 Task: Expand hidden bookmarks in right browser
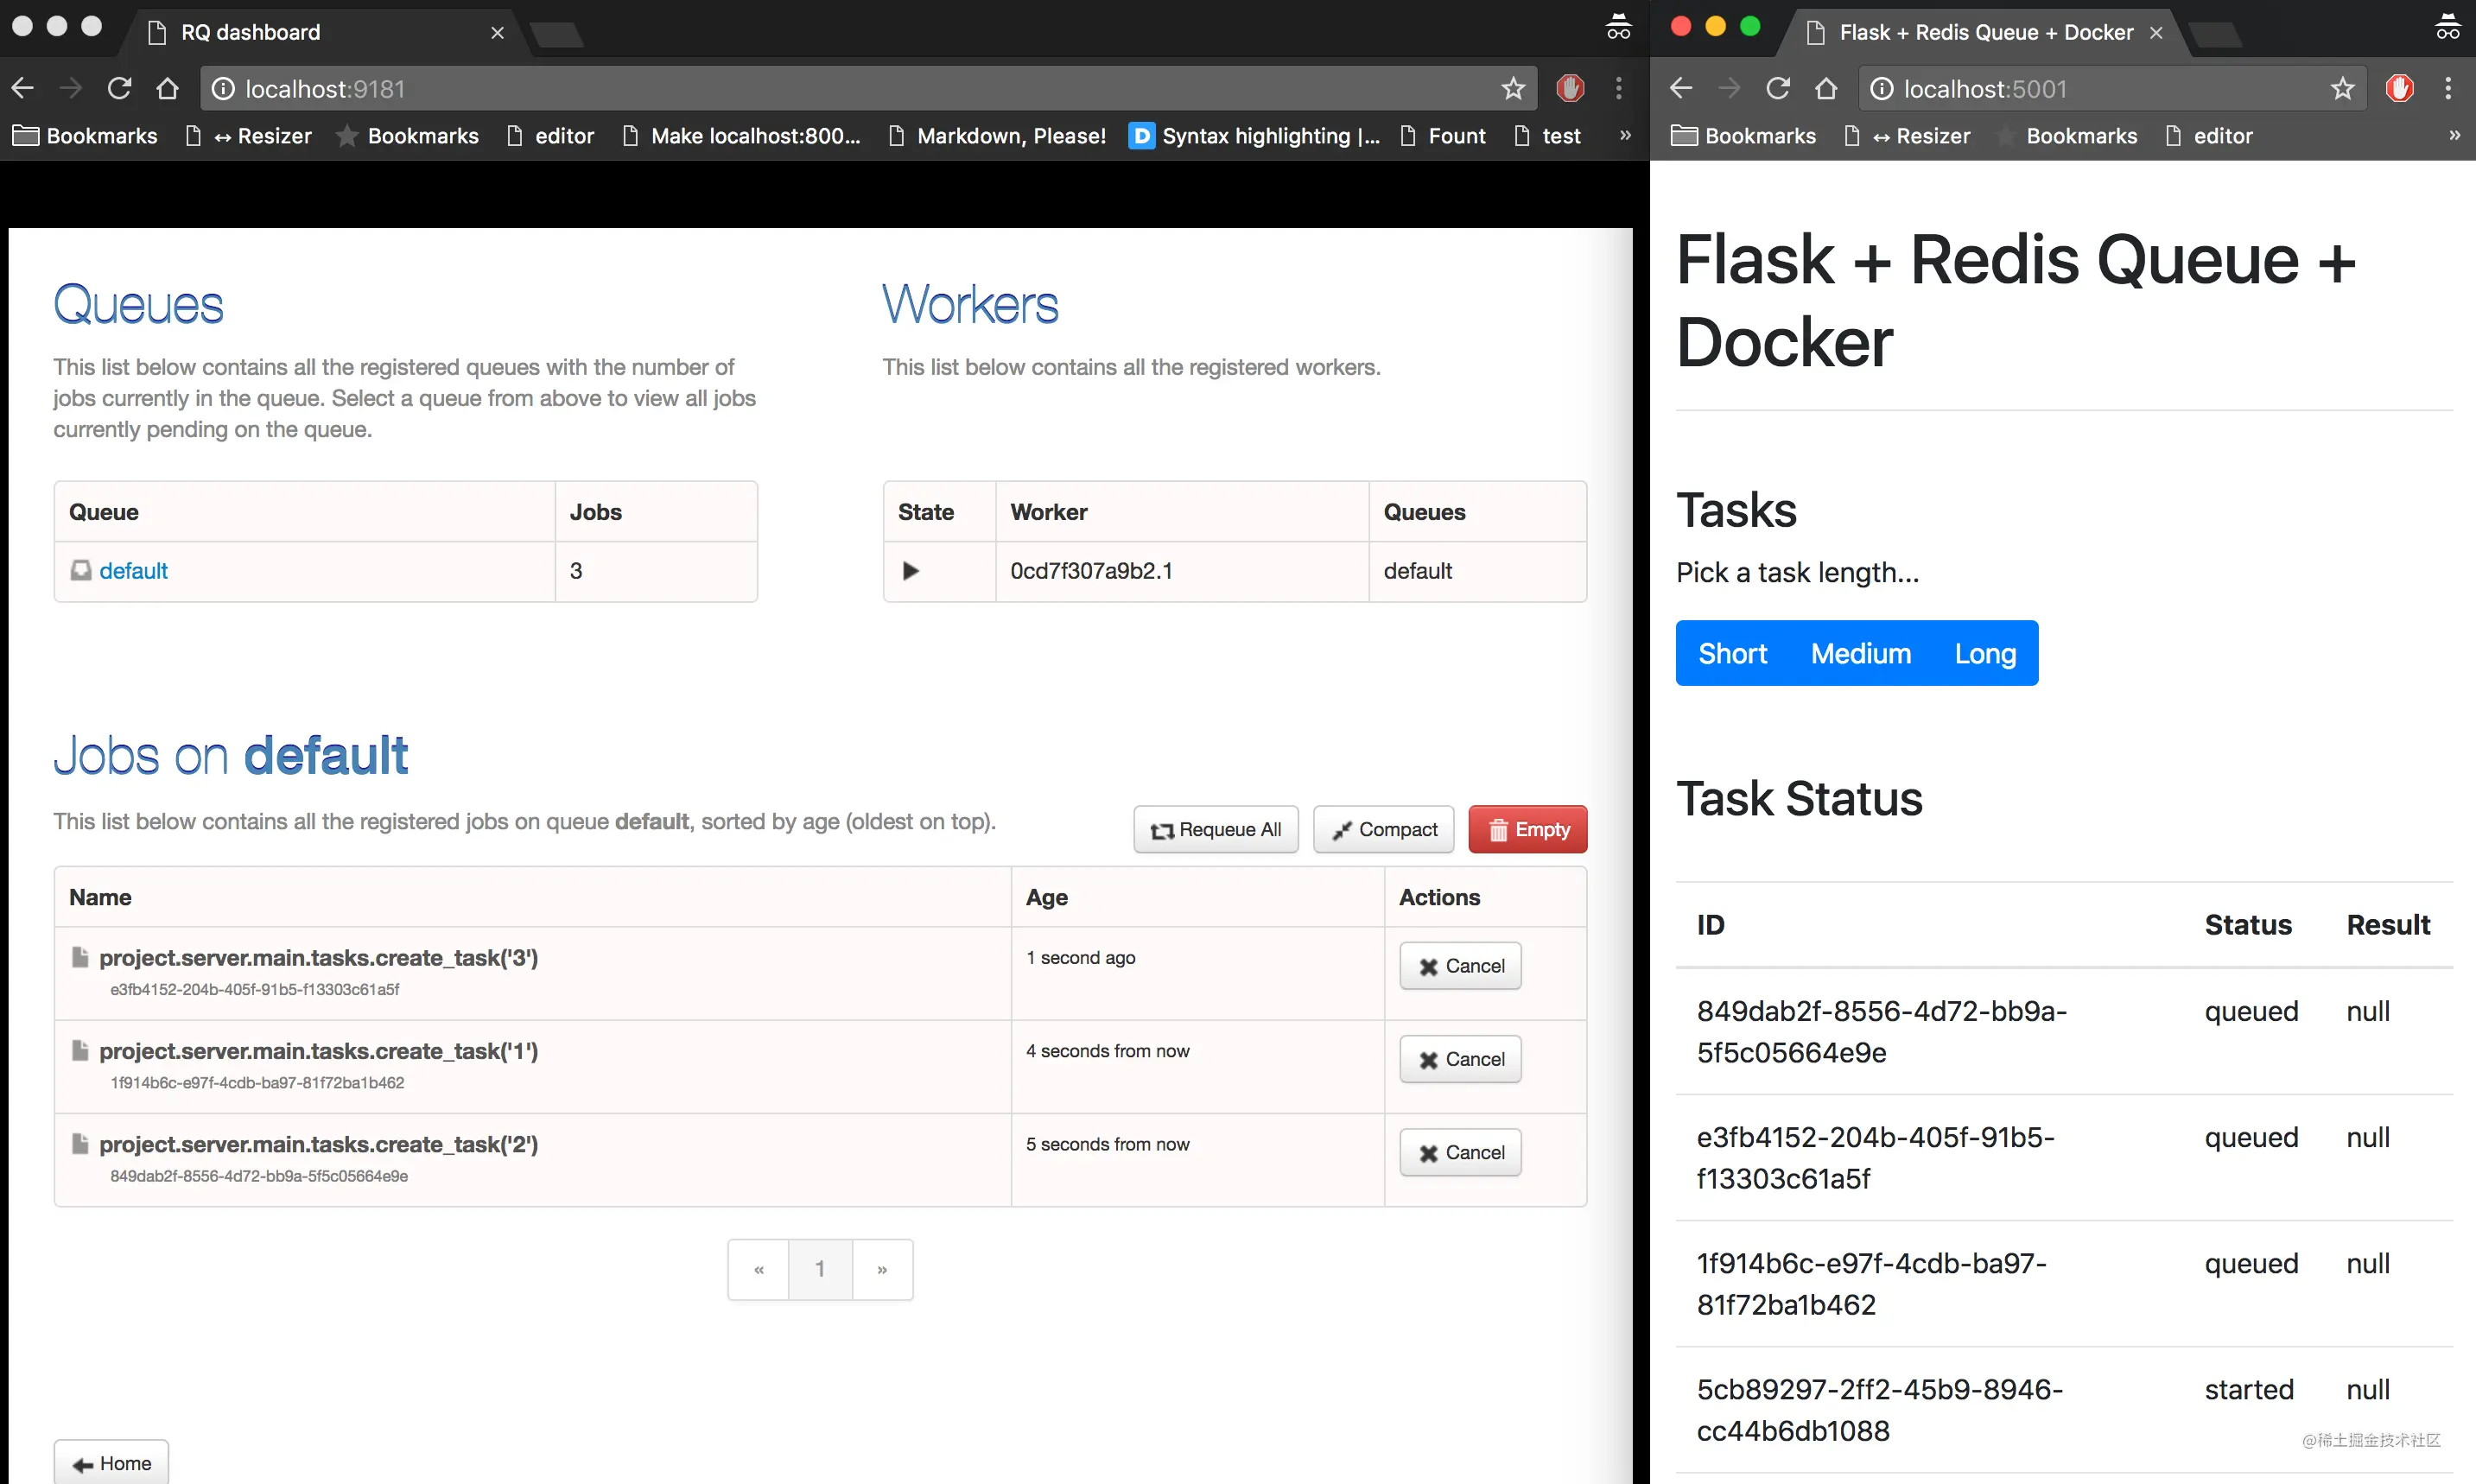[2454, 135]
